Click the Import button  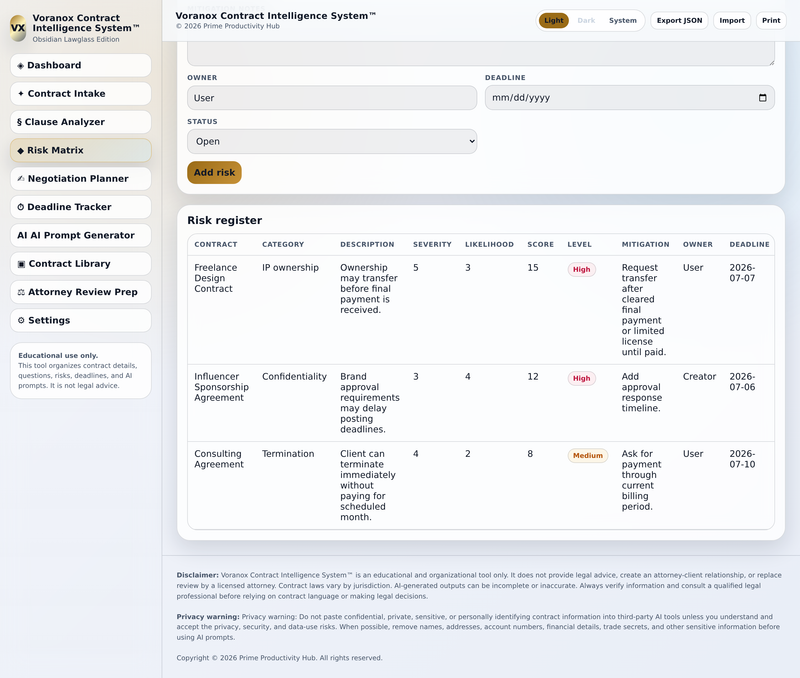click(732, 21)
